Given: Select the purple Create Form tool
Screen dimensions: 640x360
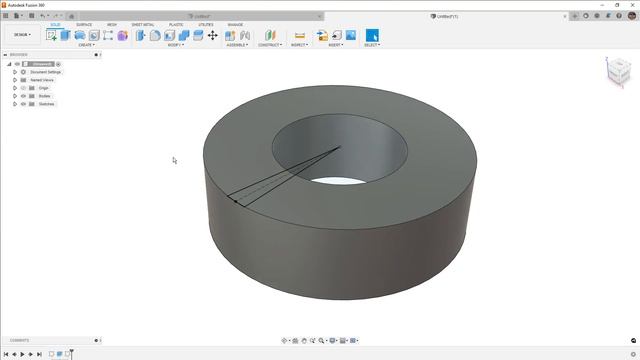Looking at the screenshot, I should 122,36.
